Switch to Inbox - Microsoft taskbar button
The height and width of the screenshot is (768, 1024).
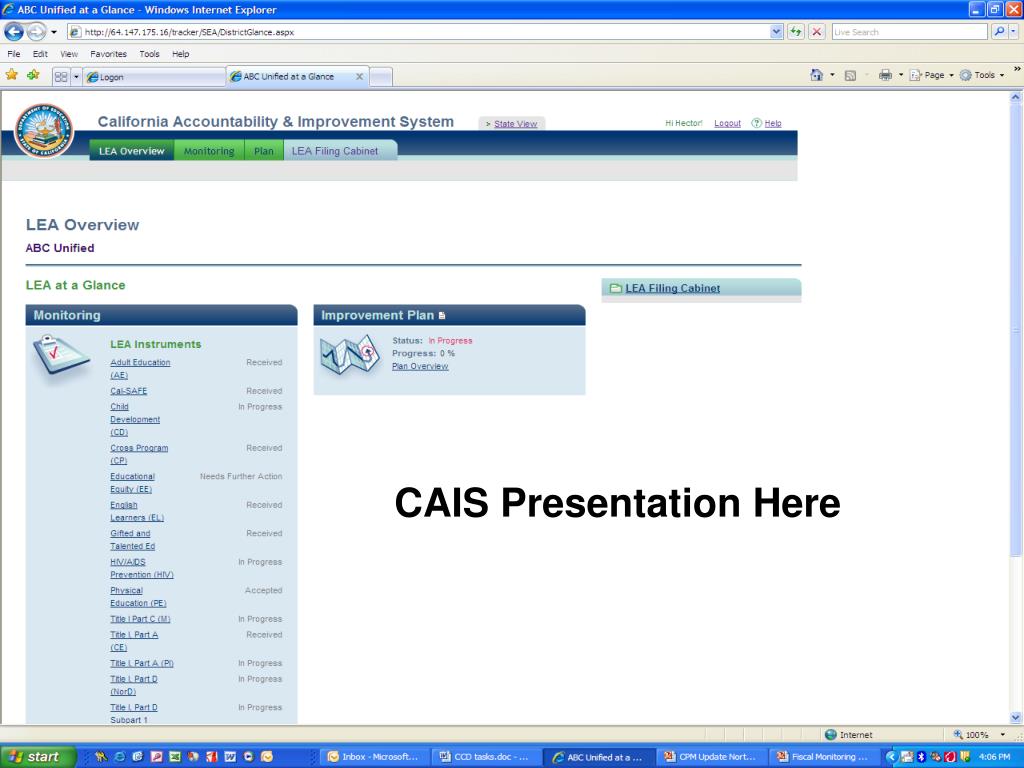(x=375, y=757)
